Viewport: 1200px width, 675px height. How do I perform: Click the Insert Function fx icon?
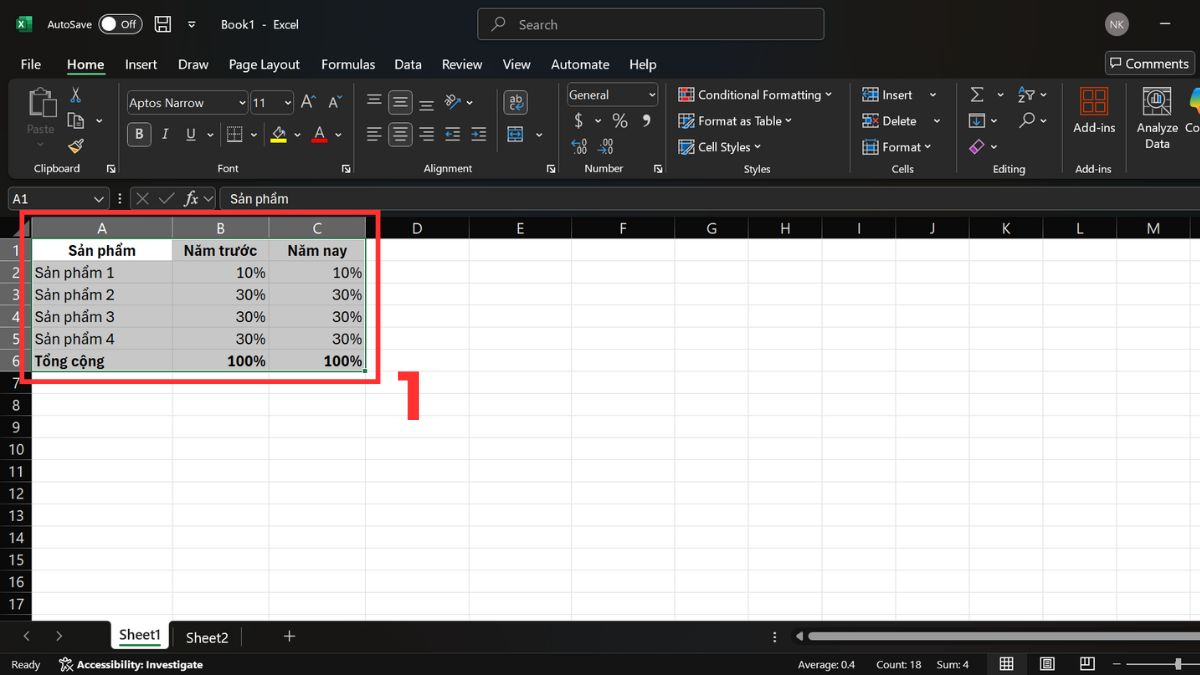pos(192,199)
